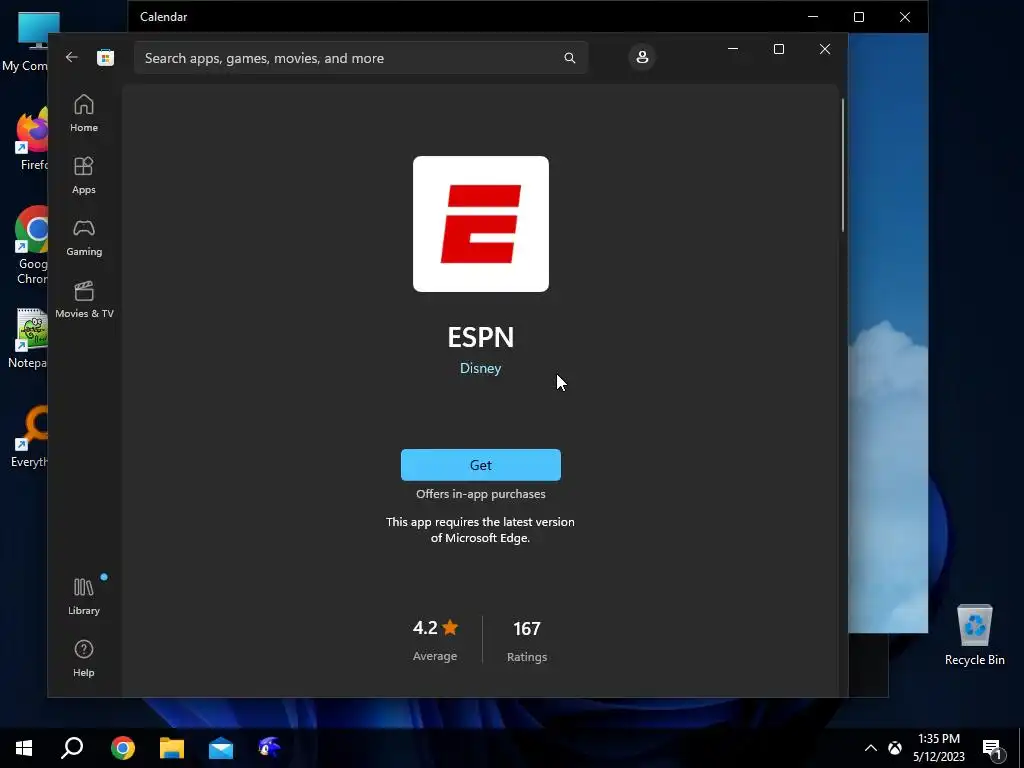
Task: Select the Recycle Bin desktop icon
Action: (x=974, y=634)
